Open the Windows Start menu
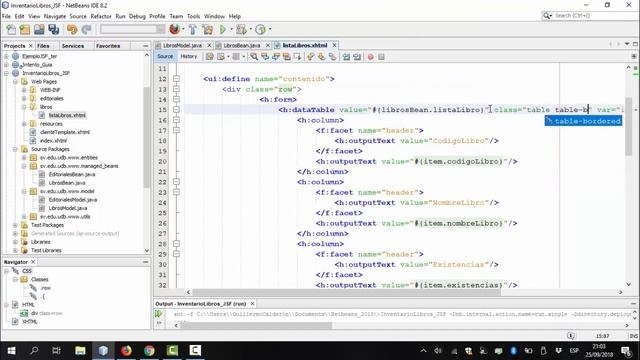 click(x=11, y=351)
